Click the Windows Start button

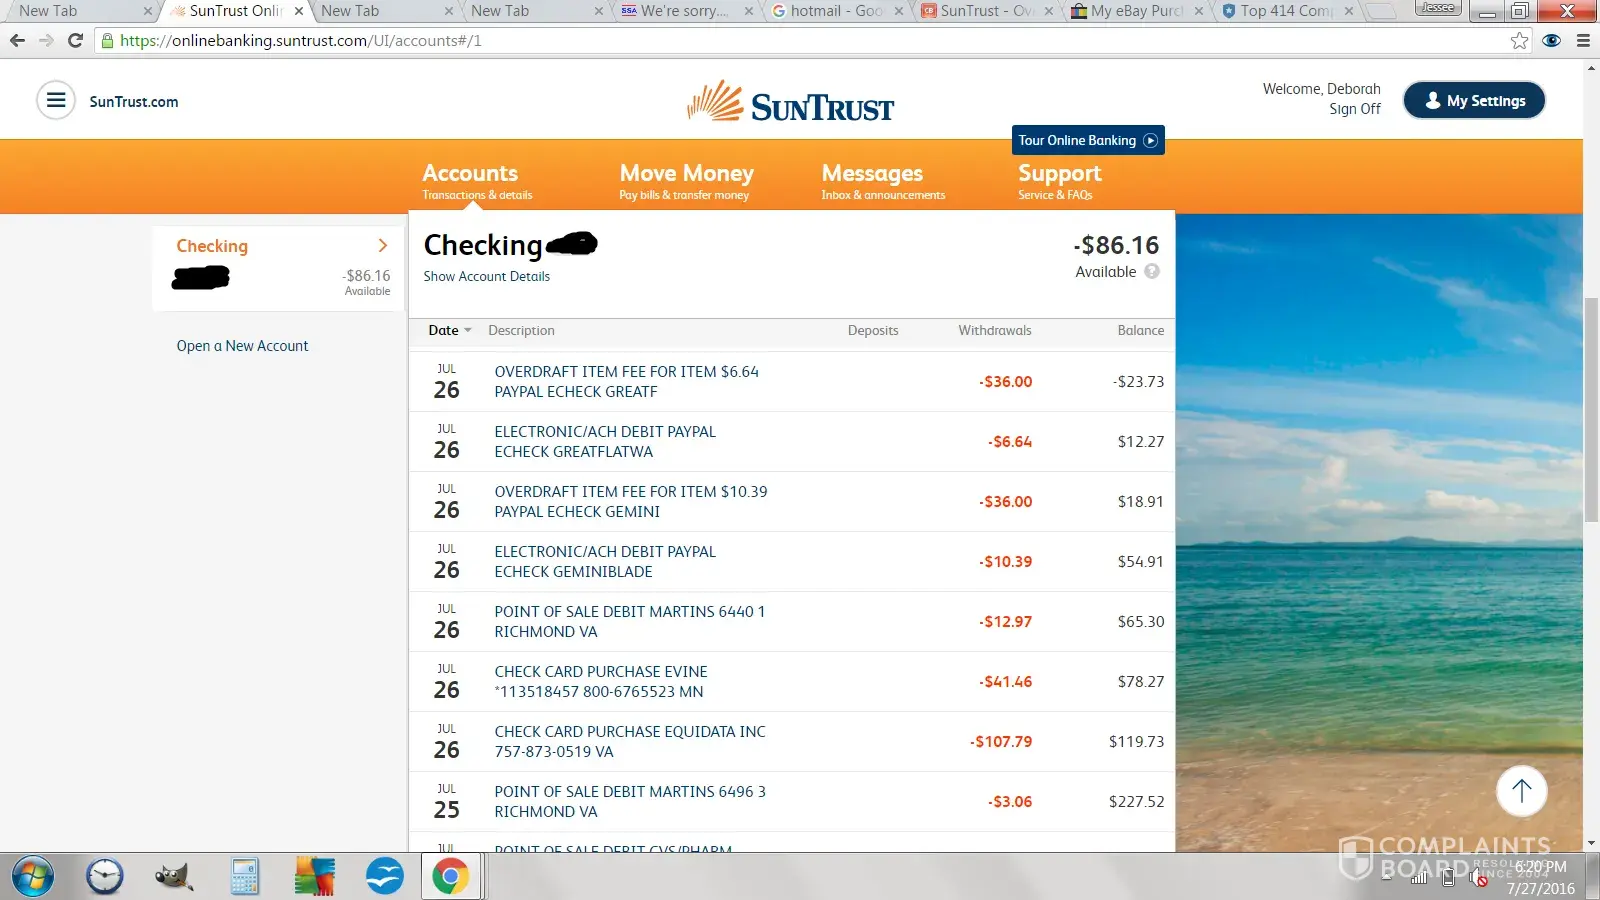click(32, 877)
